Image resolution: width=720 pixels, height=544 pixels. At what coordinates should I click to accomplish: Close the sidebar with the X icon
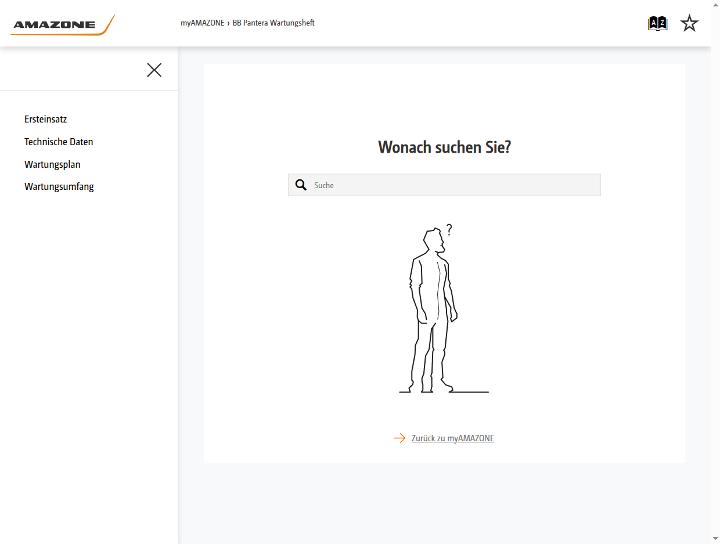pos(154,70)
